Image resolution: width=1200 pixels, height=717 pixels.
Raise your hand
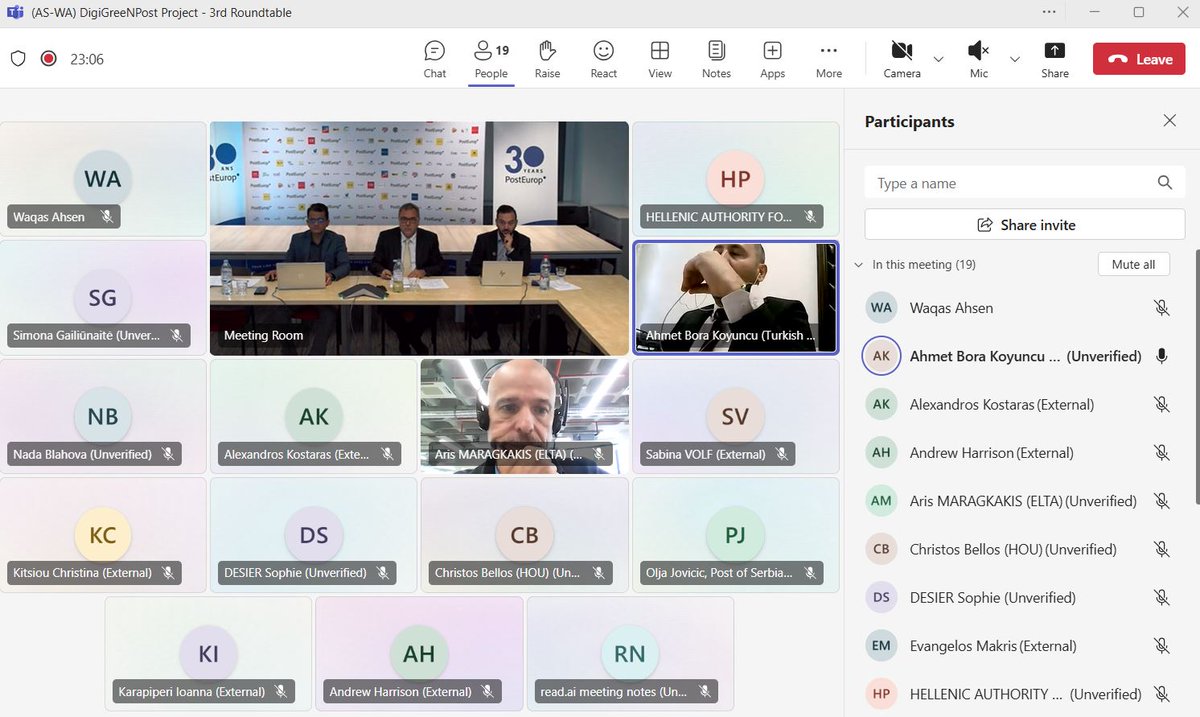coord(547,58)
